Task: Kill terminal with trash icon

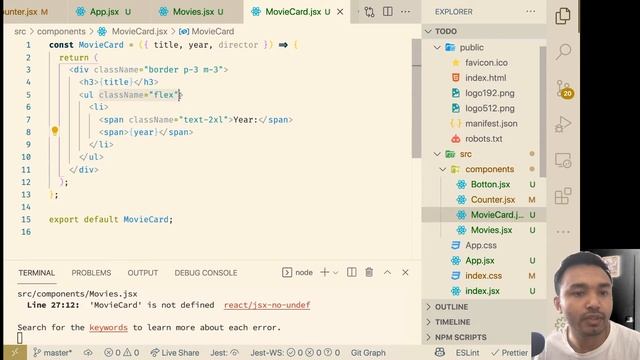Action: [x=369, y=272]
